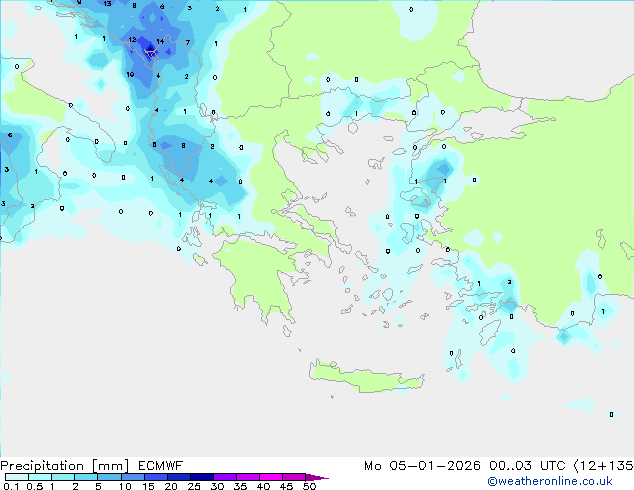The width and height of the screenshot is (634, 490).
Task: Select legend swatch between 20 and 25
Action: click(x=178, y=477)
